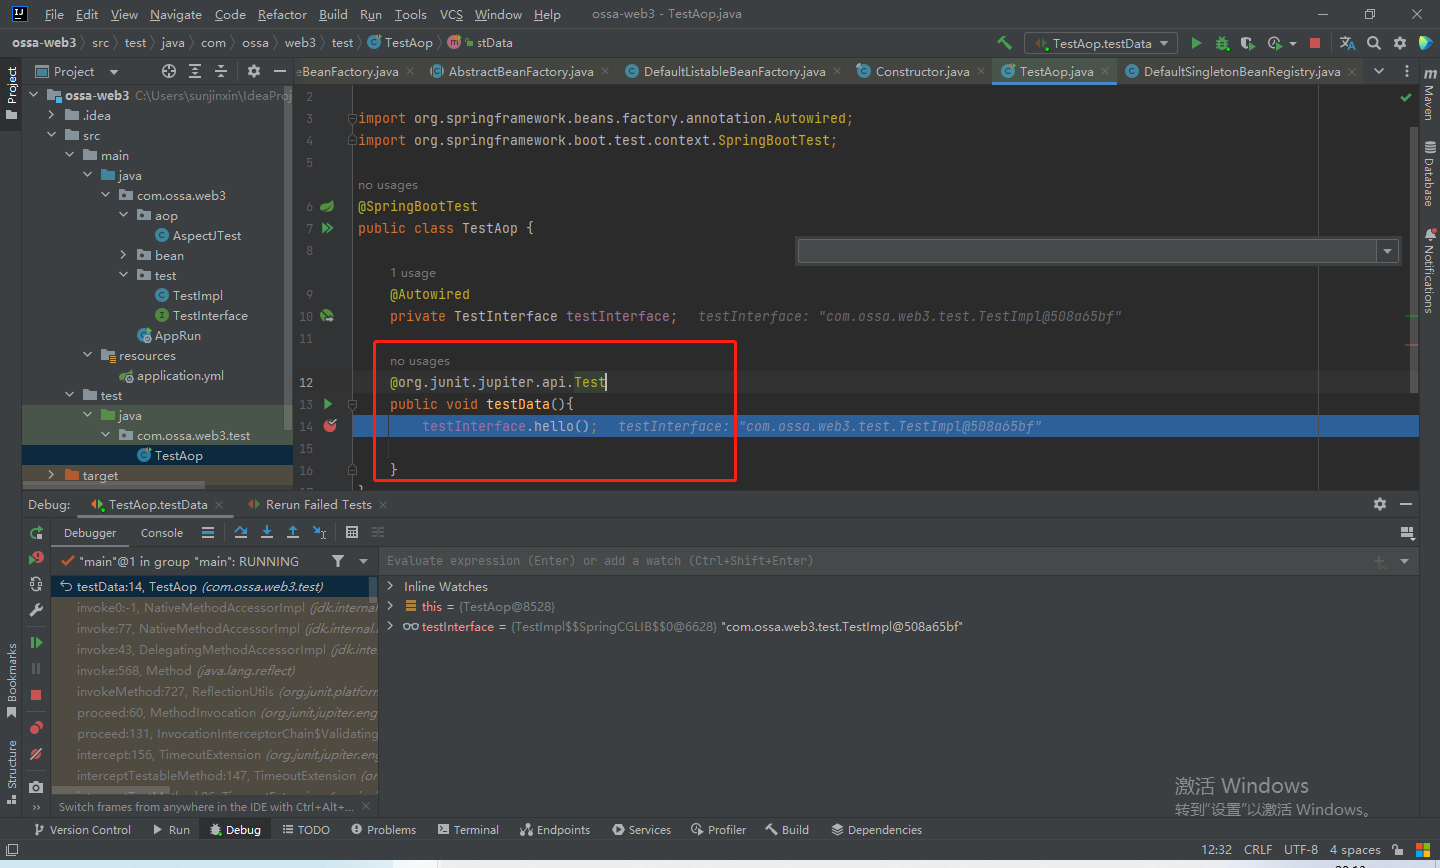This screenshot has width=1440, height=868.
Task: Open the empty combo box dropdown in the editor
Action: click(x=1387, y=251)
